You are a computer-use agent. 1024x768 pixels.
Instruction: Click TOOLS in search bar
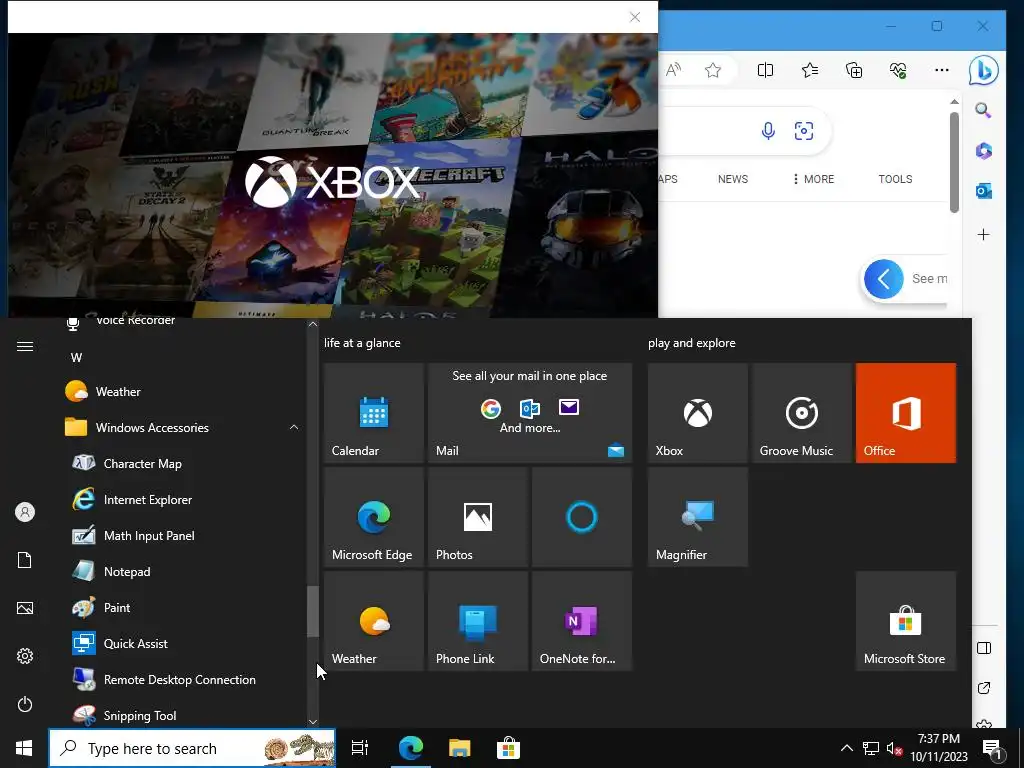[x=895, y=179]
